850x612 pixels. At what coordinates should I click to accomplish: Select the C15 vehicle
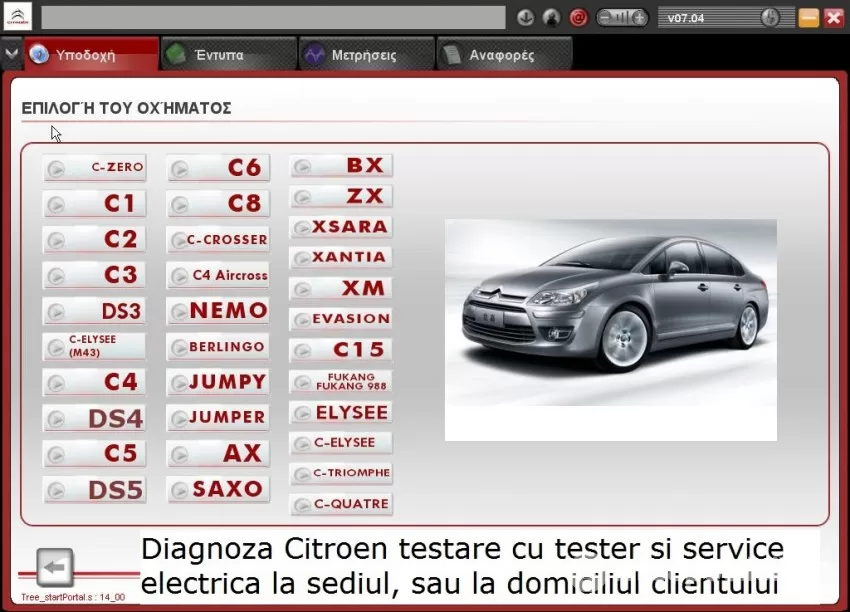[x=342, y=350]
